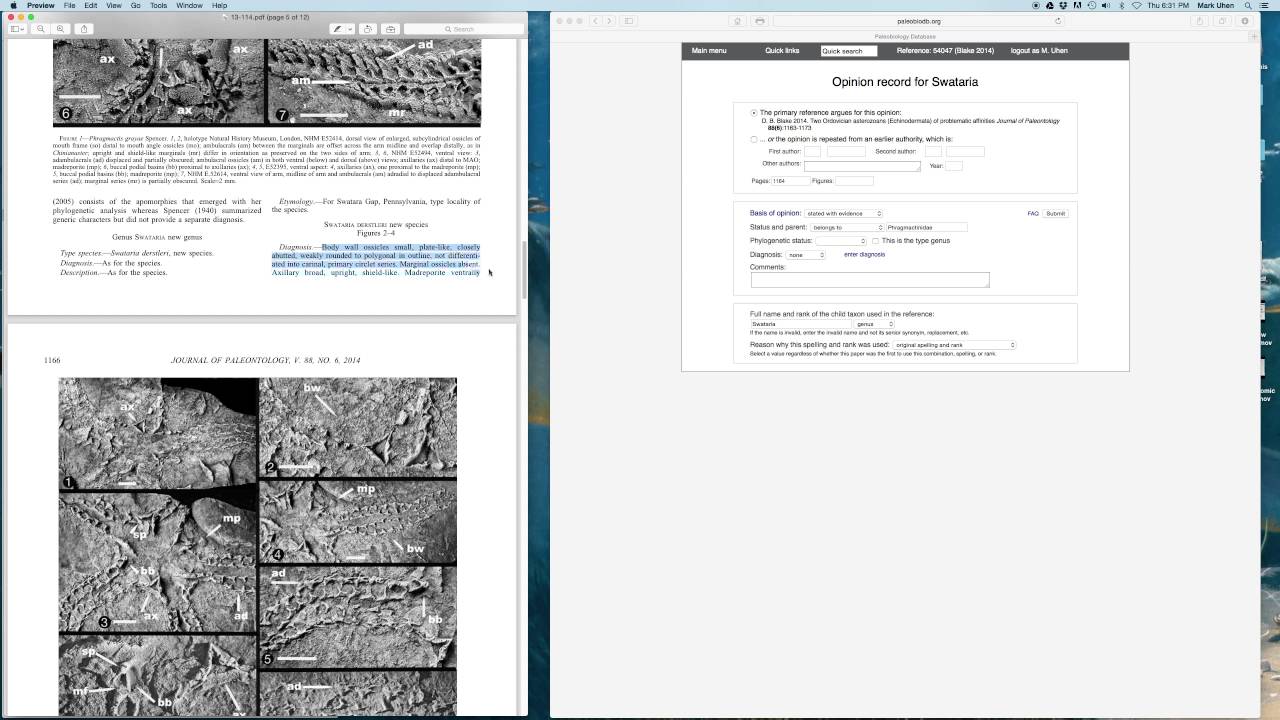The width and height of the screenshot is (1280, 720).
Task: Open Diagnosis 'none' dropdown
Action: pos(806,255)
